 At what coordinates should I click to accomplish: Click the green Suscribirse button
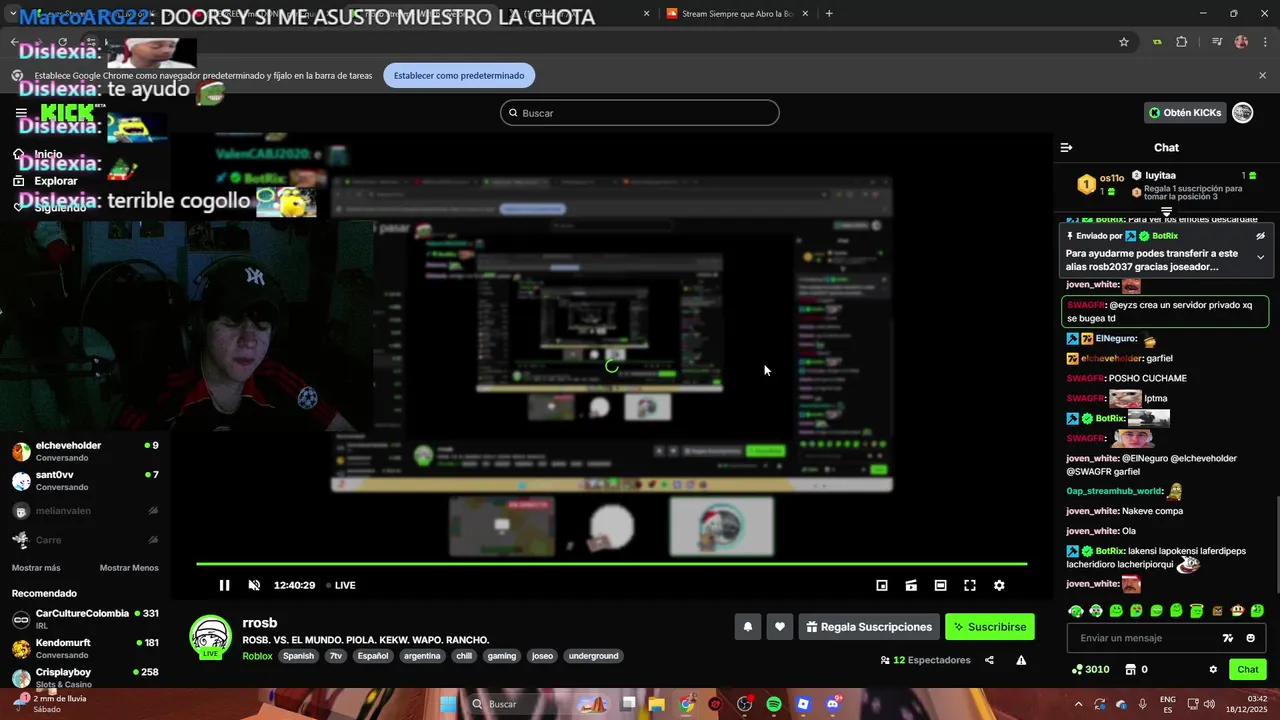coord(990,627)
